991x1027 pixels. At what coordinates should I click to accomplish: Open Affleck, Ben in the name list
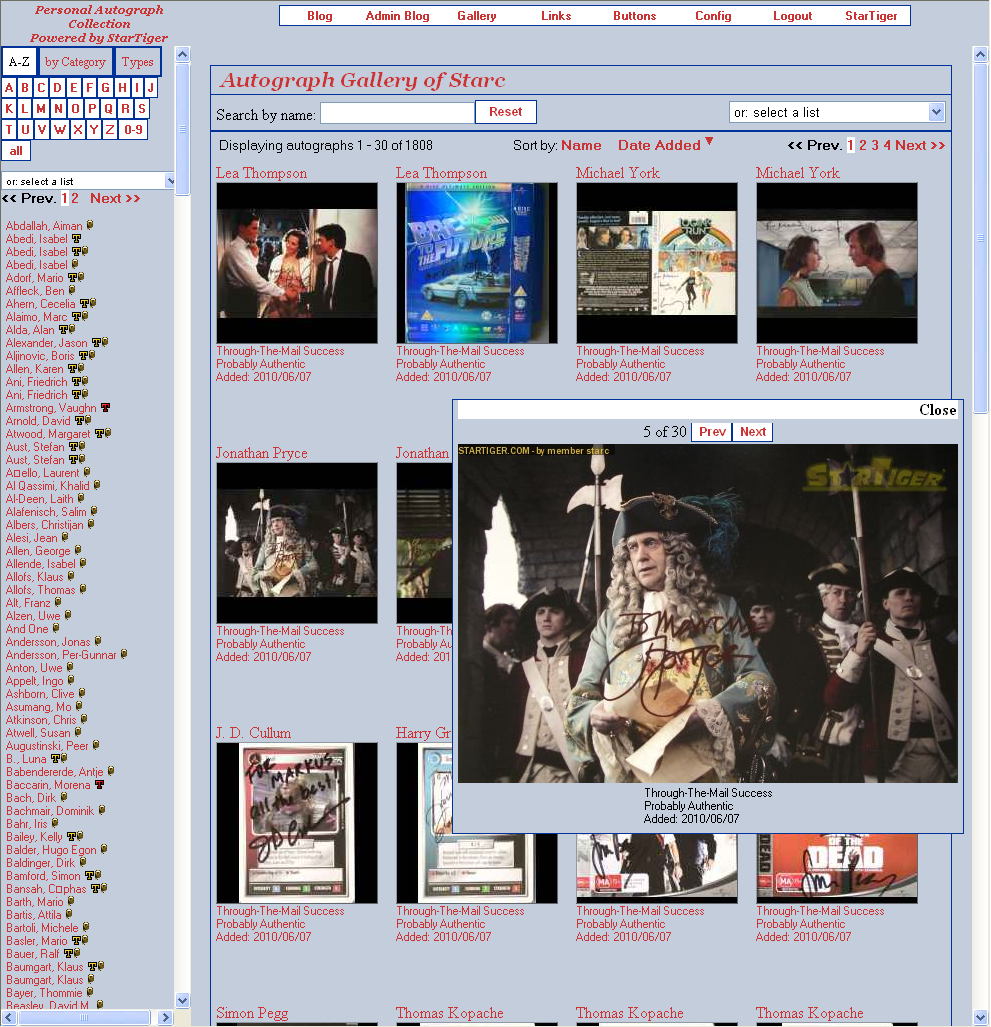click(x=35, y=291)
